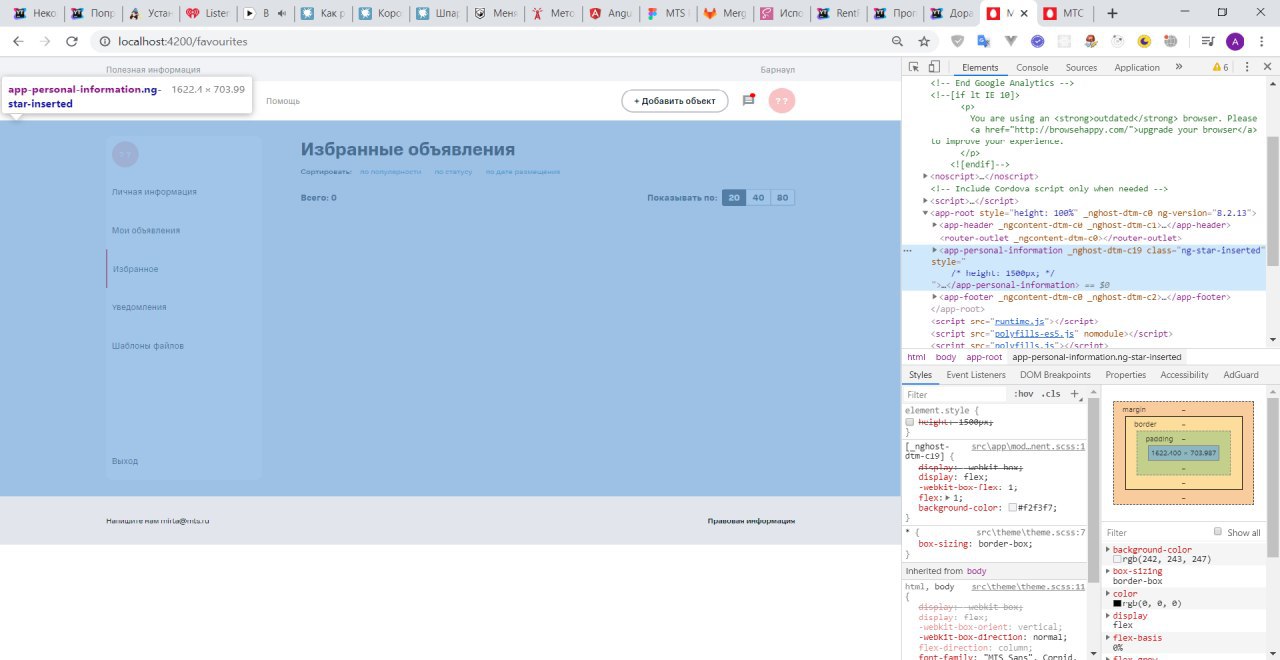Image resolution: width=1280 pixels, height=660 pixels.
Task: Open the Google Translate extension
Action: [x=984, y=41]
